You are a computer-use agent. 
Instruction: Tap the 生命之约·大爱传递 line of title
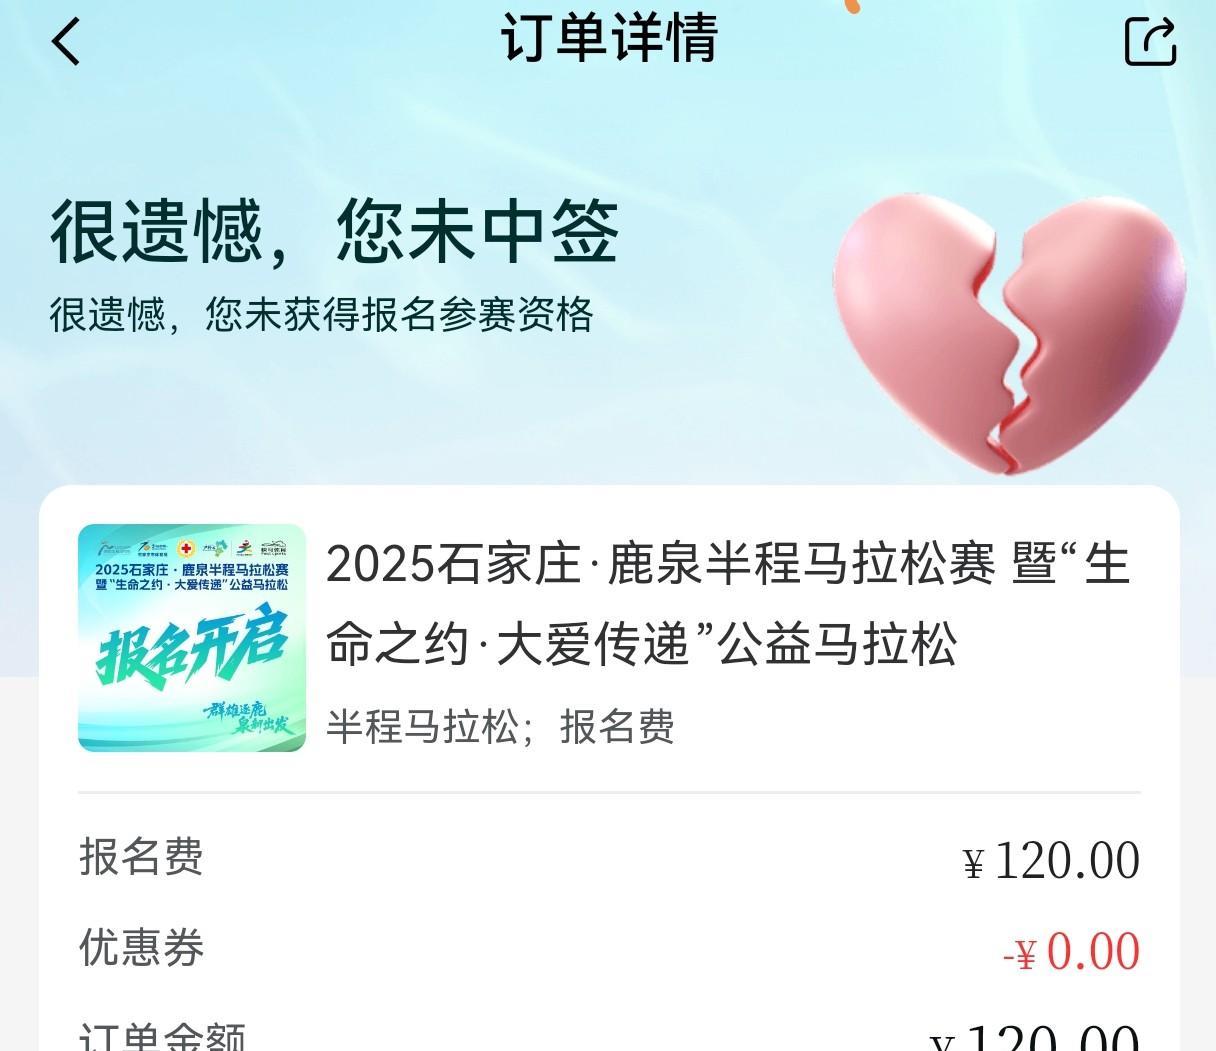[642, 643]
